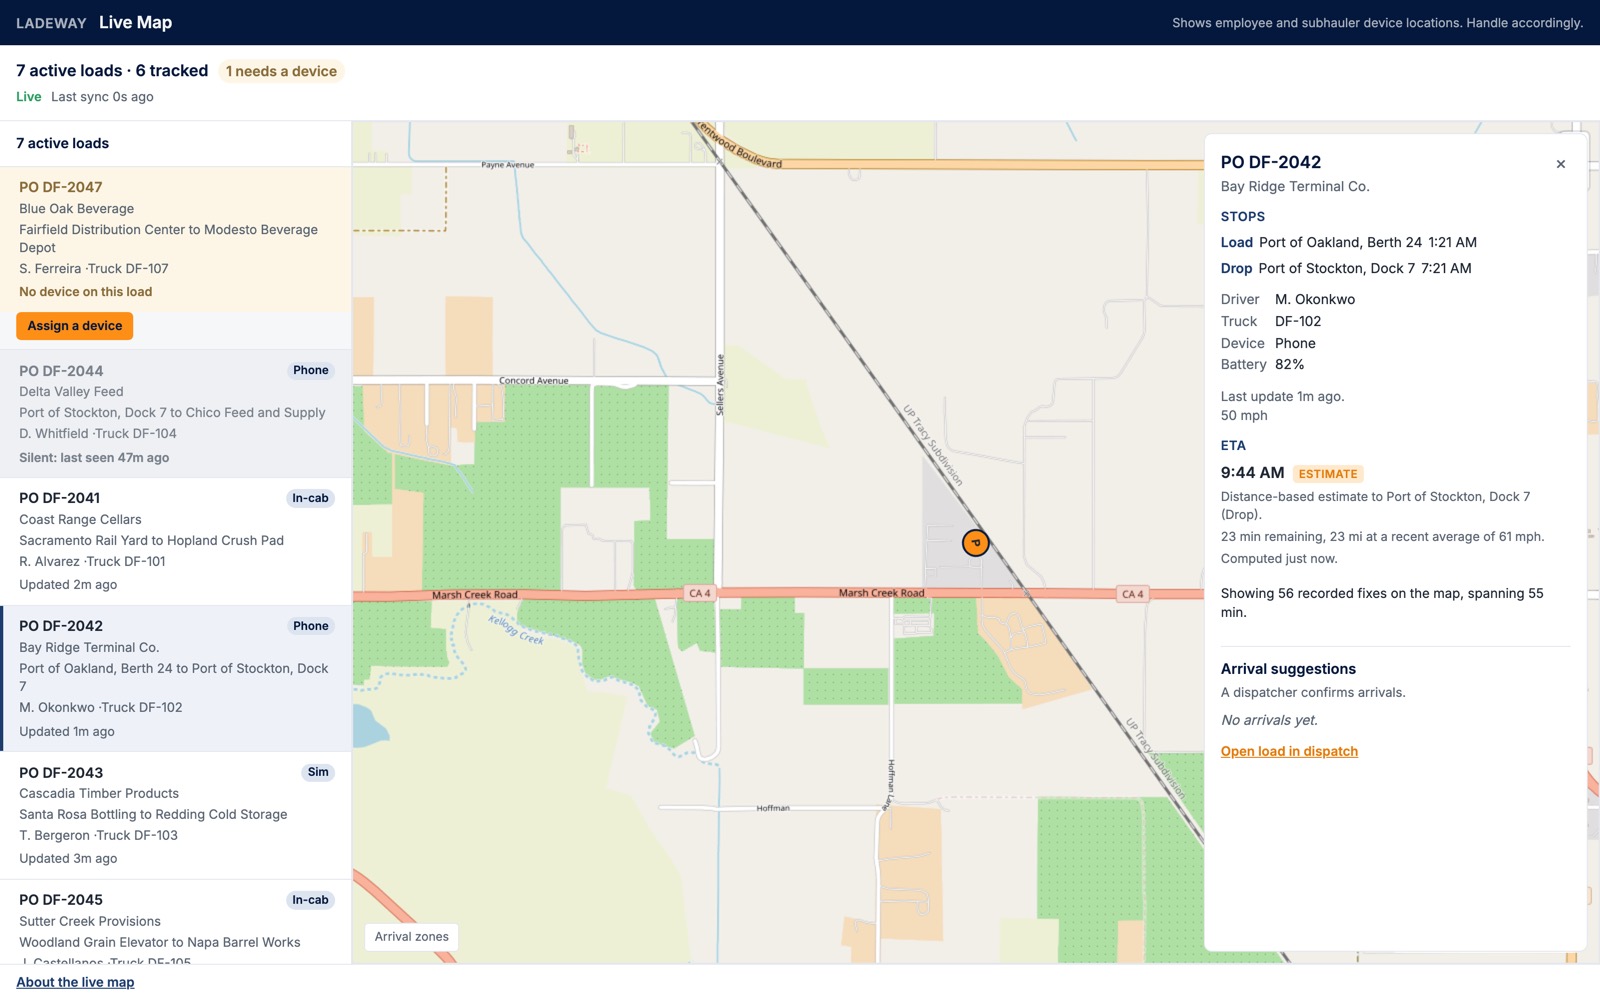Click the 'Concord Avenue' map label
This screenshot has height=1000, width=1600.
[x=533, y=380]
